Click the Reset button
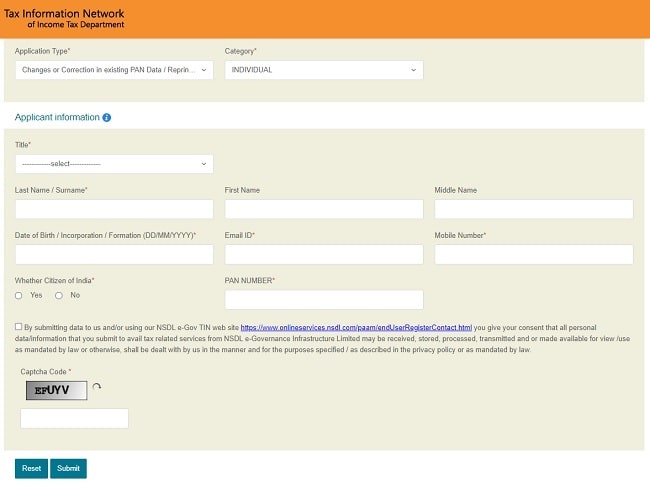Screen dimensions: 650x483 pyautogui.click(x=32, y=468)
